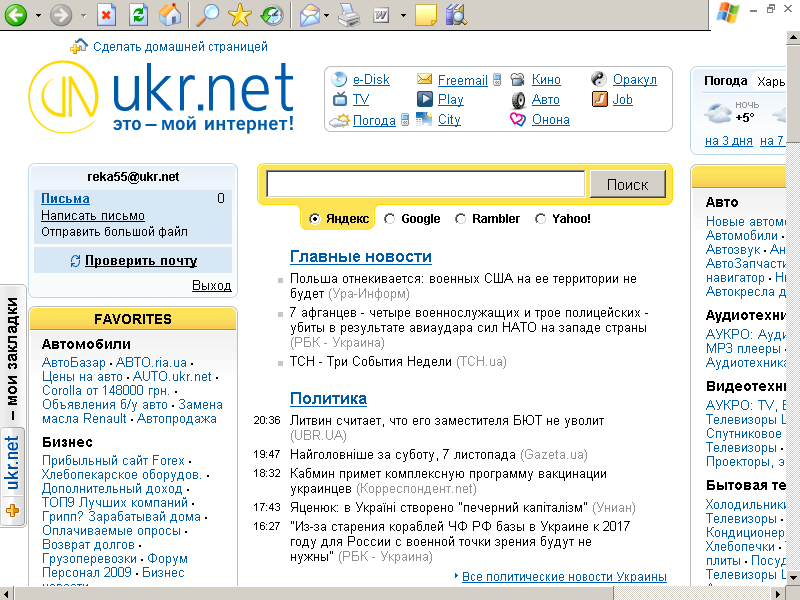Click the Research books toolbar icon

click(x=456, y=14)
